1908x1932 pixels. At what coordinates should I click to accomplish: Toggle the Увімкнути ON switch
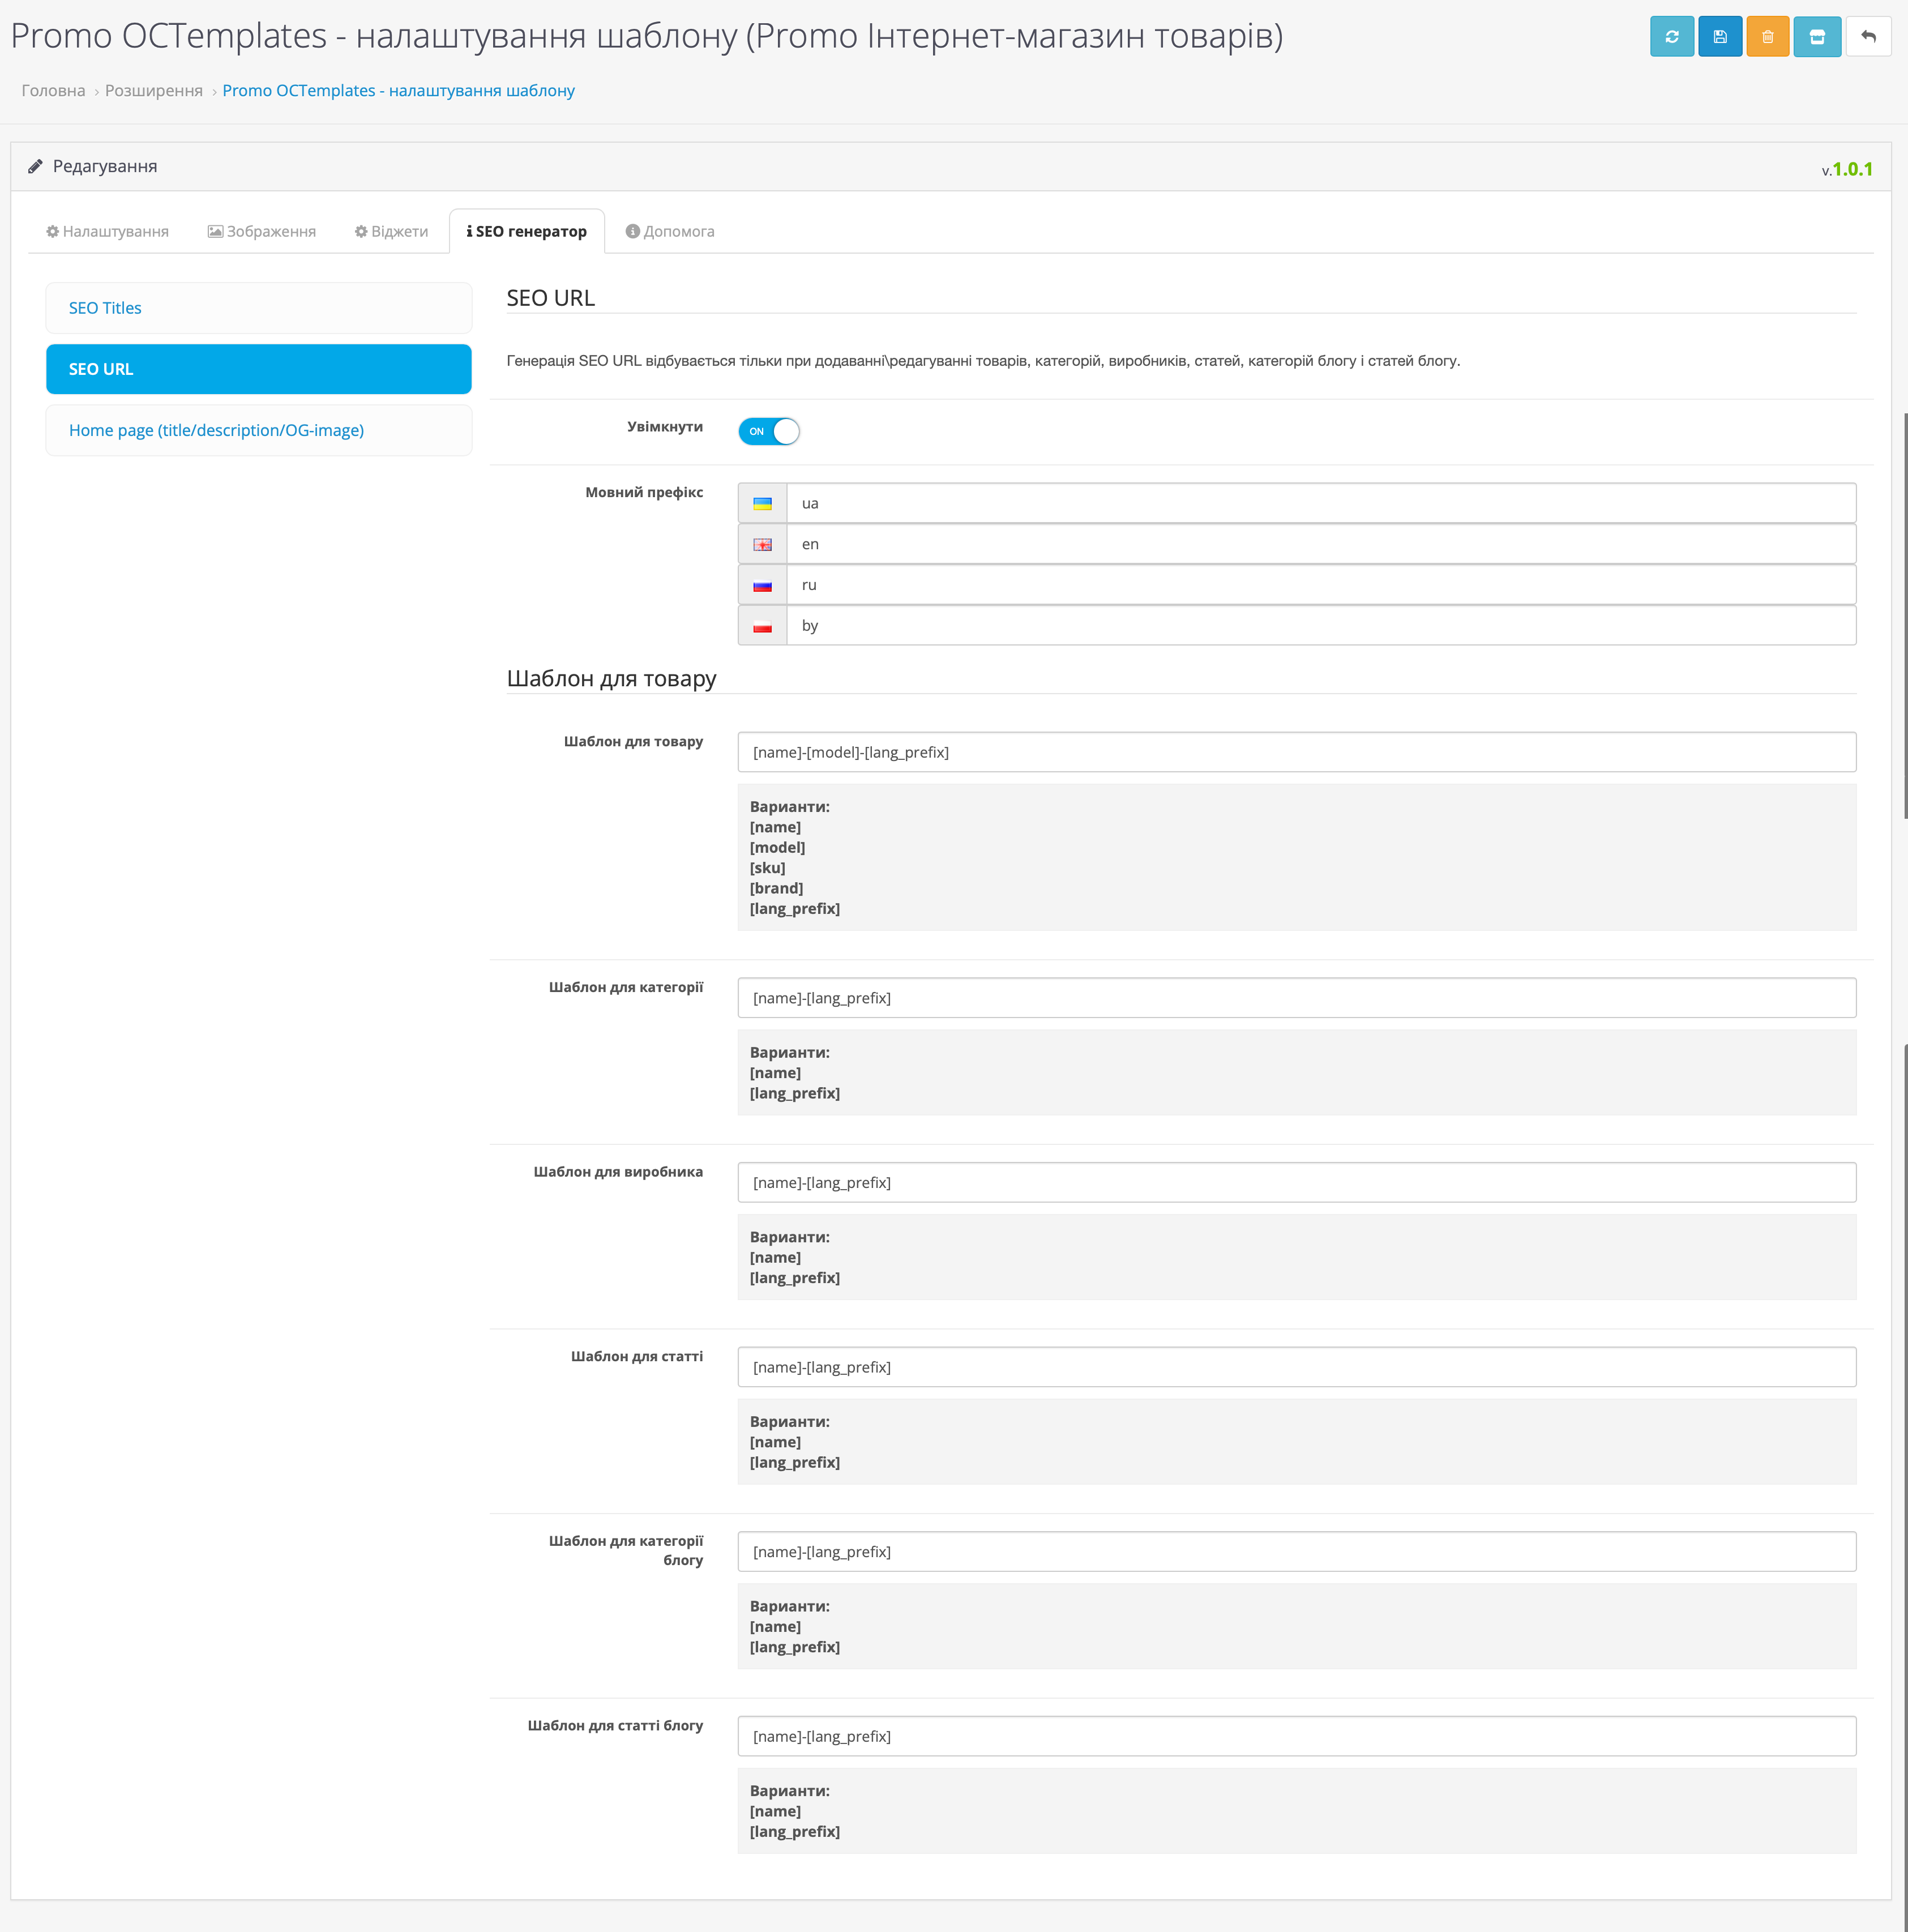click(x=768, y=431)
